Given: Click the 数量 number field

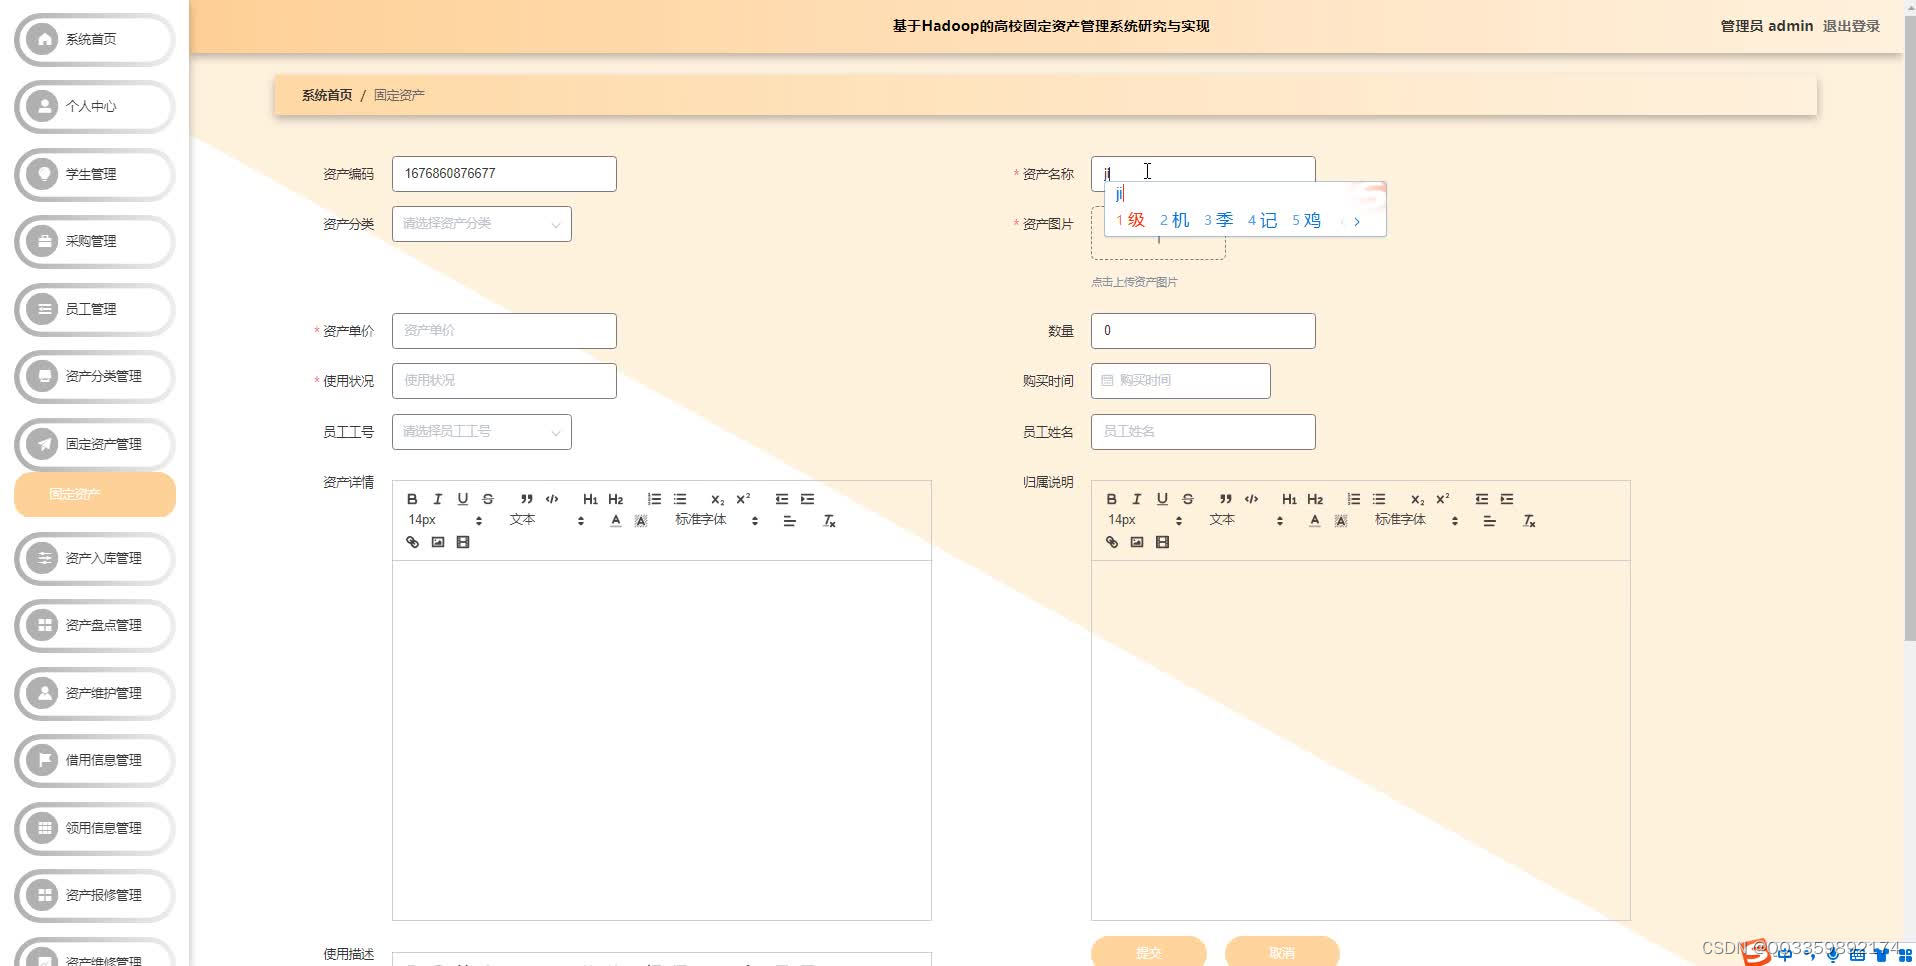Looking at the screenshot, I should tap(1203, 331).
